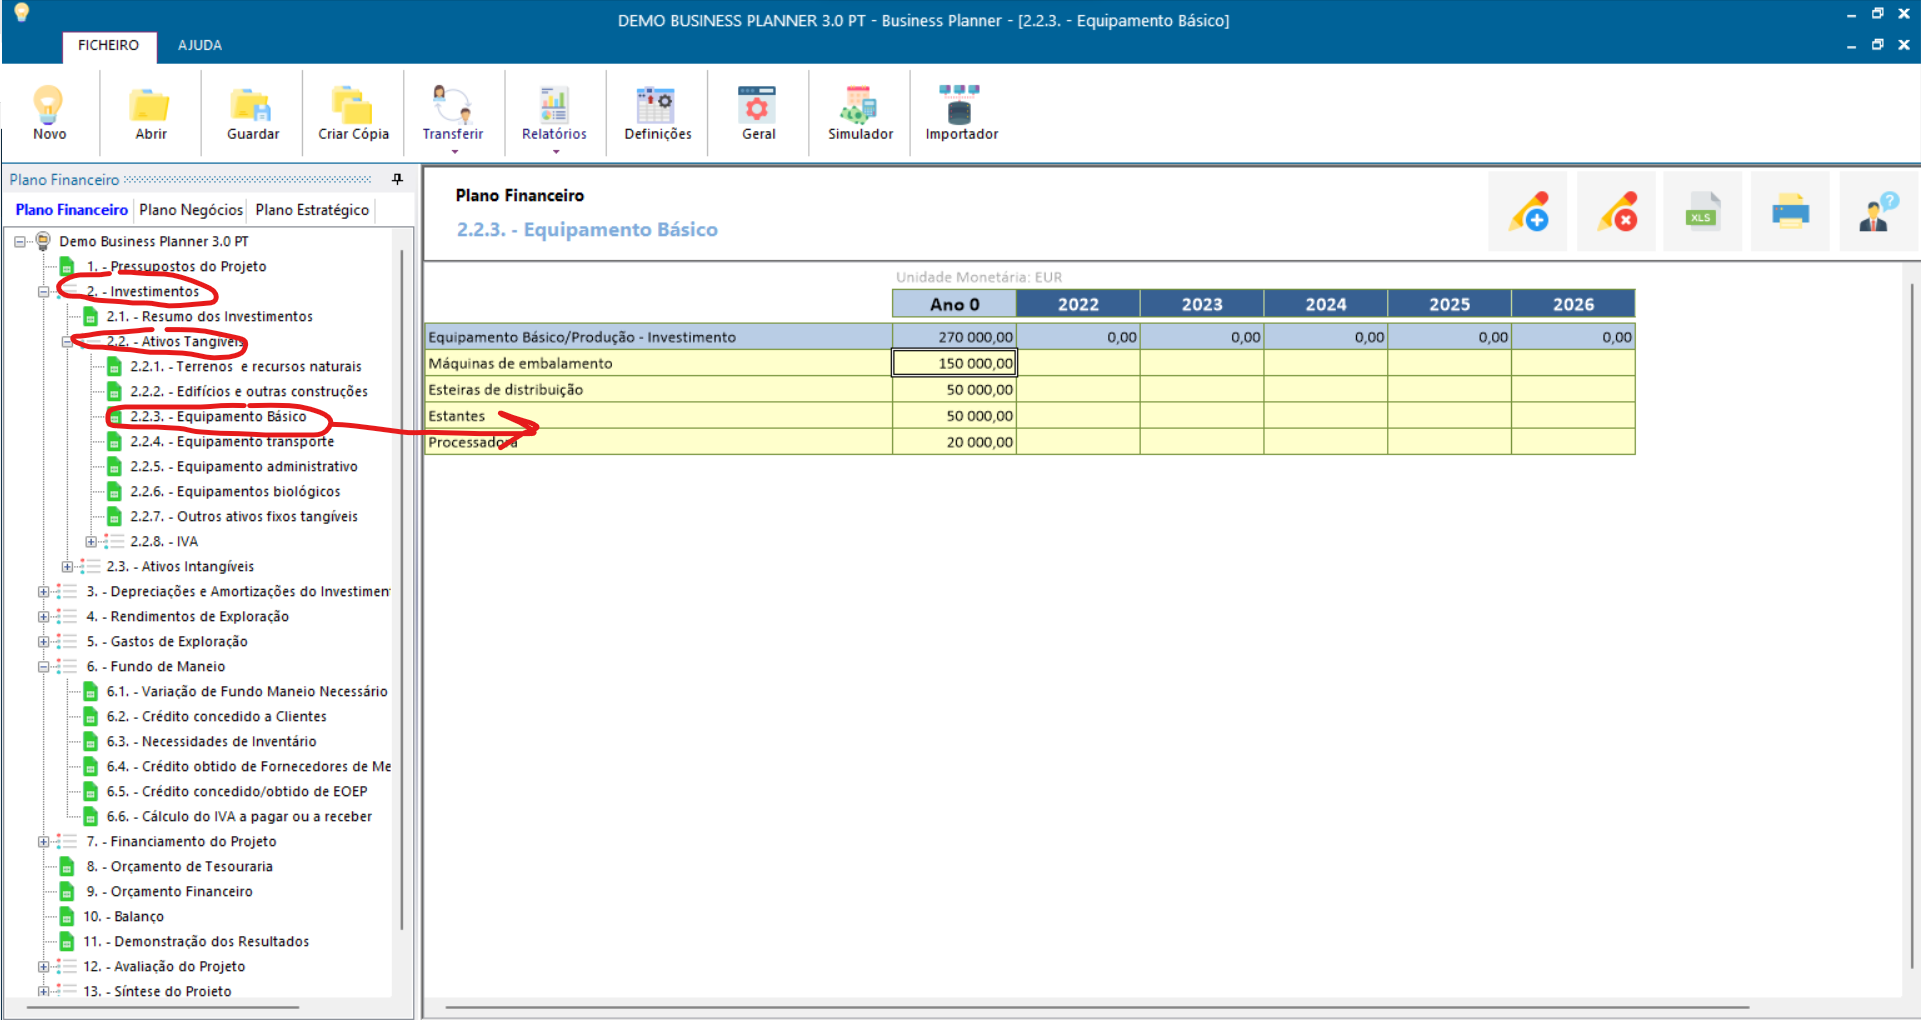Open 6.1. Variação de Fundo Maneio Necessário
Screen dimensions: 1921x1020
247,692
